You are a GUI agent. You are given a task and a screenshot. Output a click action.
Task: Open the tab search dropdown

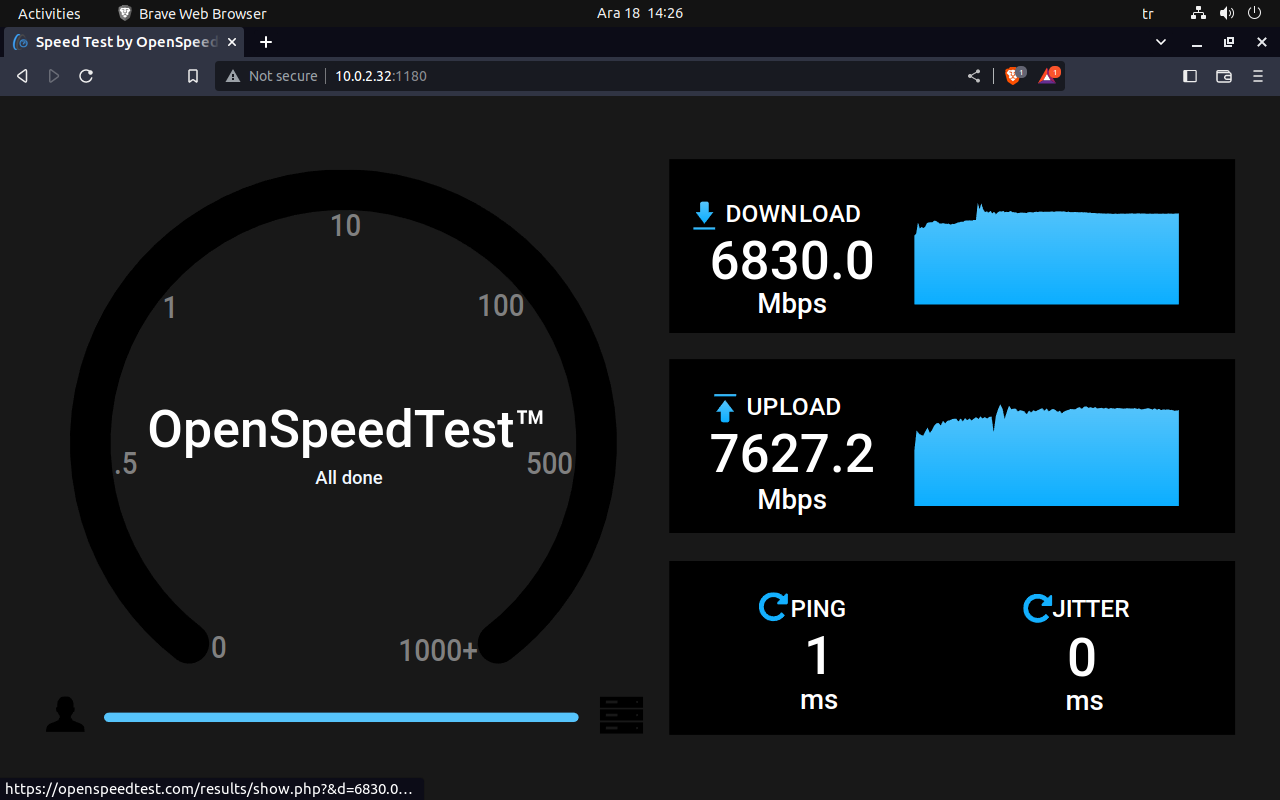point(1161,42)
